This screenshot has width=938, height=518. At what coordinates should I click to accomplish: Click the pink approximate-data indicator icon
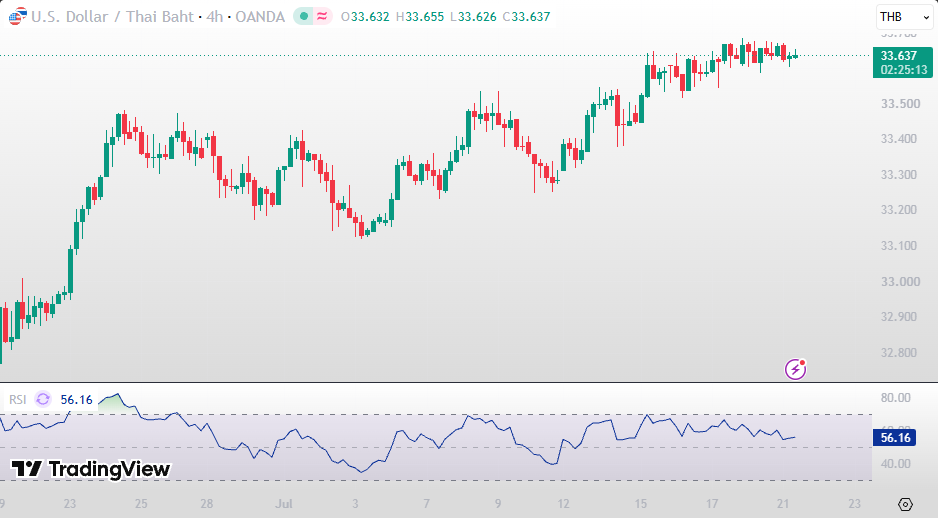click(x=322, y=17)
